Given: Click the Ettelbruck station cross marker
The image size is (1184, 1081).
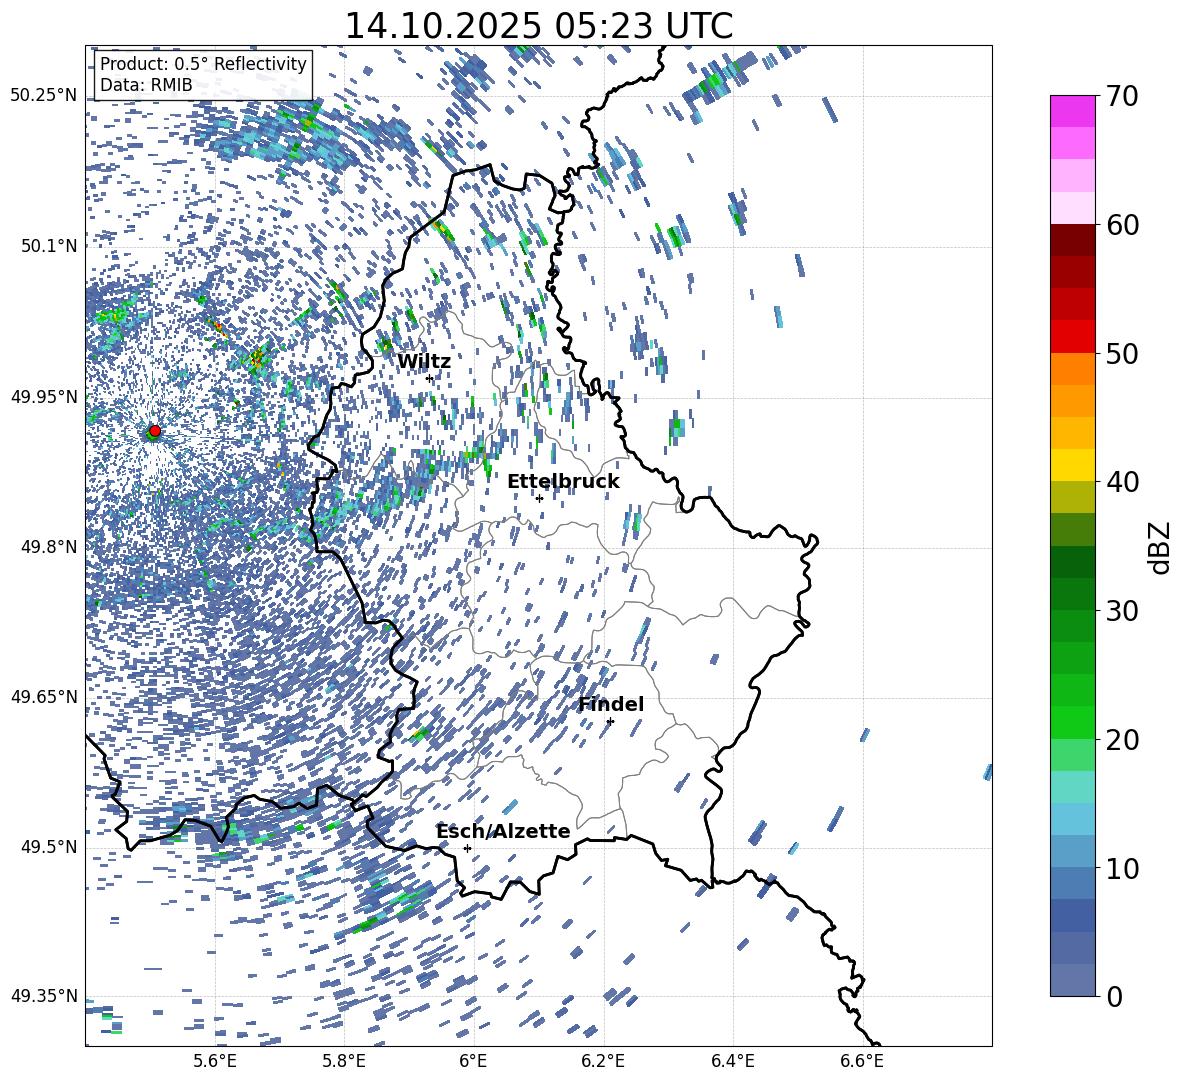Looking at the screenshot, I should pyautogui.click(x=539, y=498).
